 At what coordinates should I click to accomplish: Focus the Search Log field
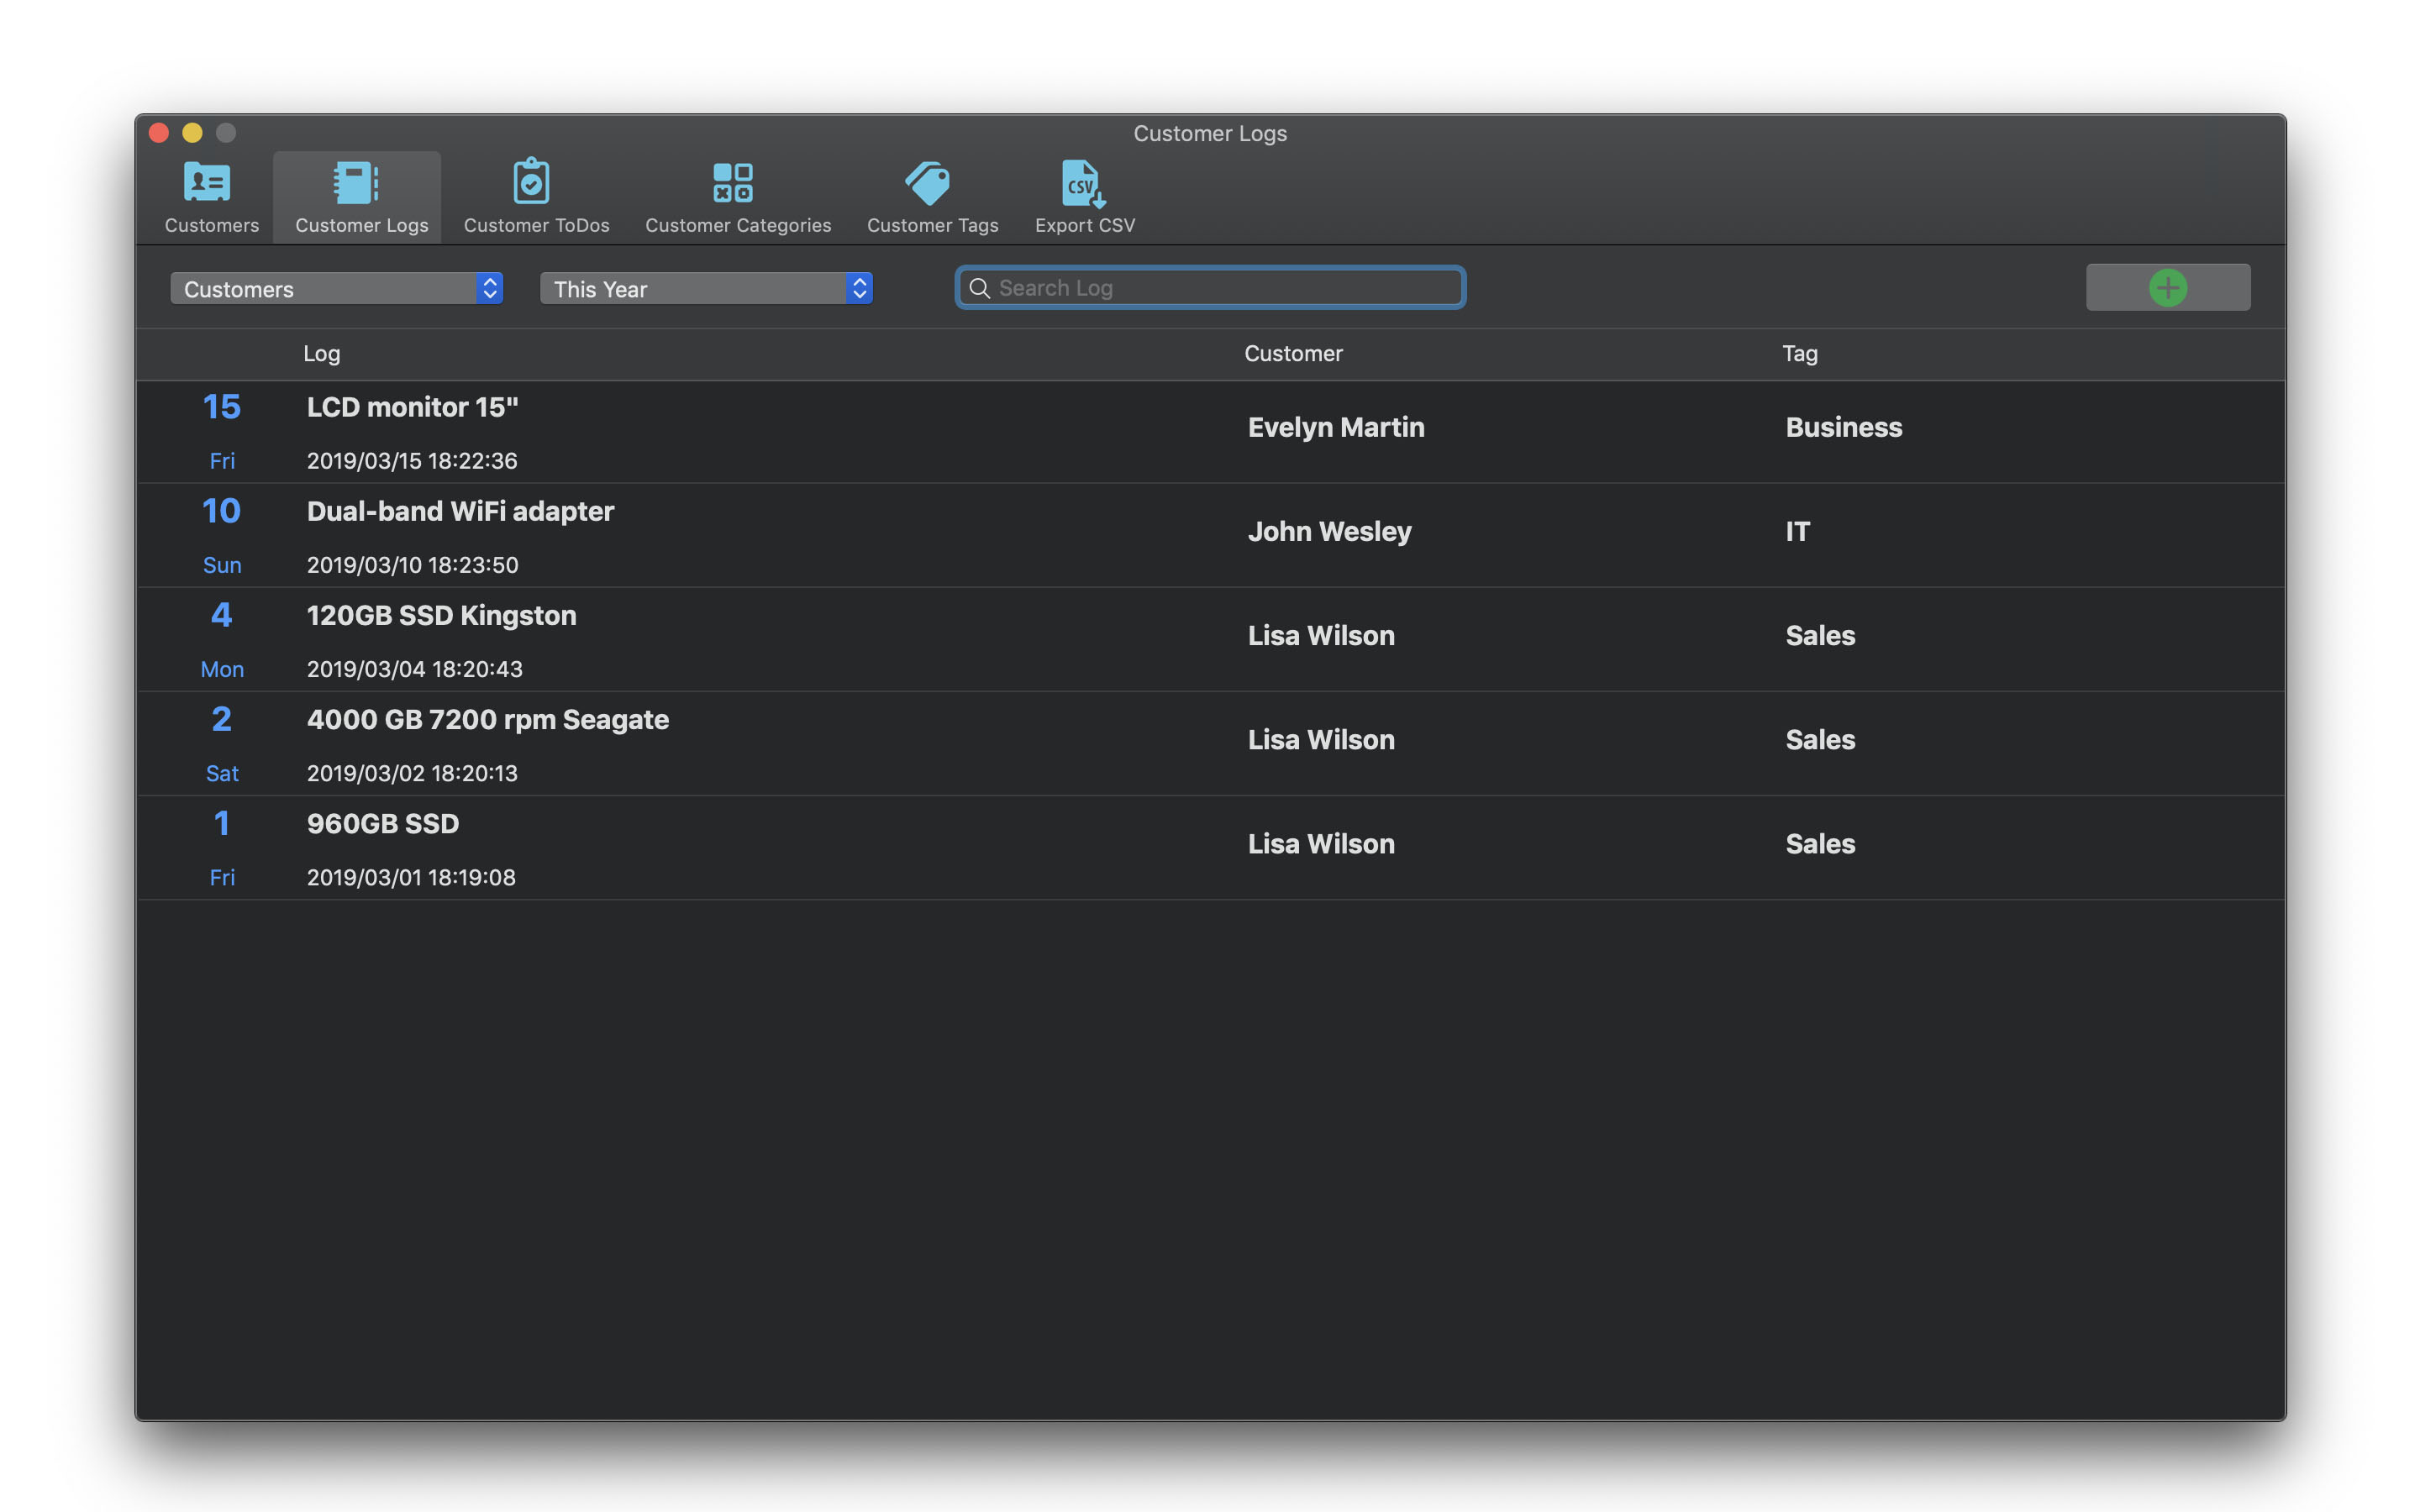(x=1210, y=288)
